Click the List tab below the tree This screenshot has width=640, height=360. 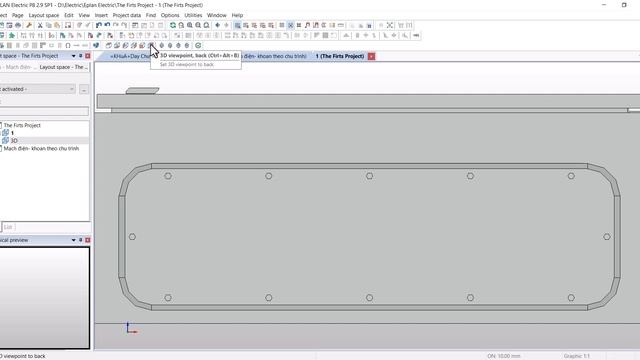tap(8, 227)
